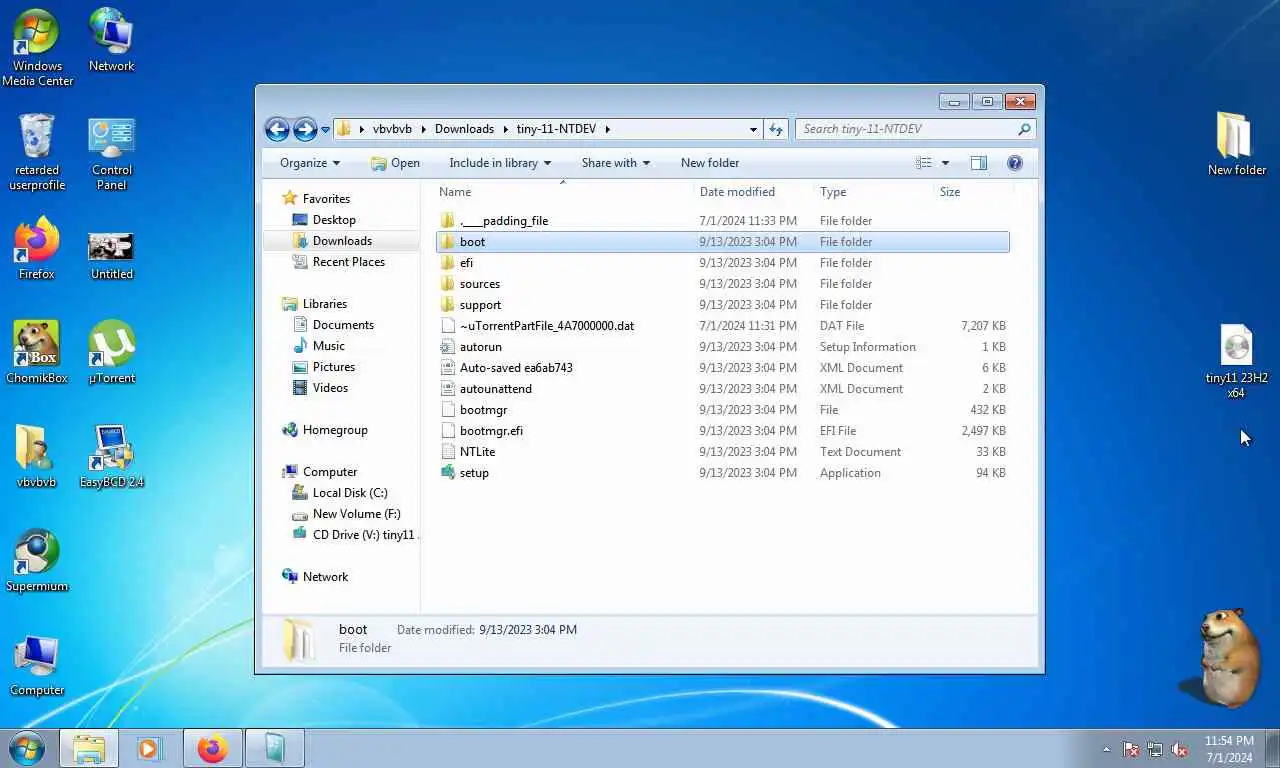
Task: Select the bootmgr.efi file
Action: 722,431
